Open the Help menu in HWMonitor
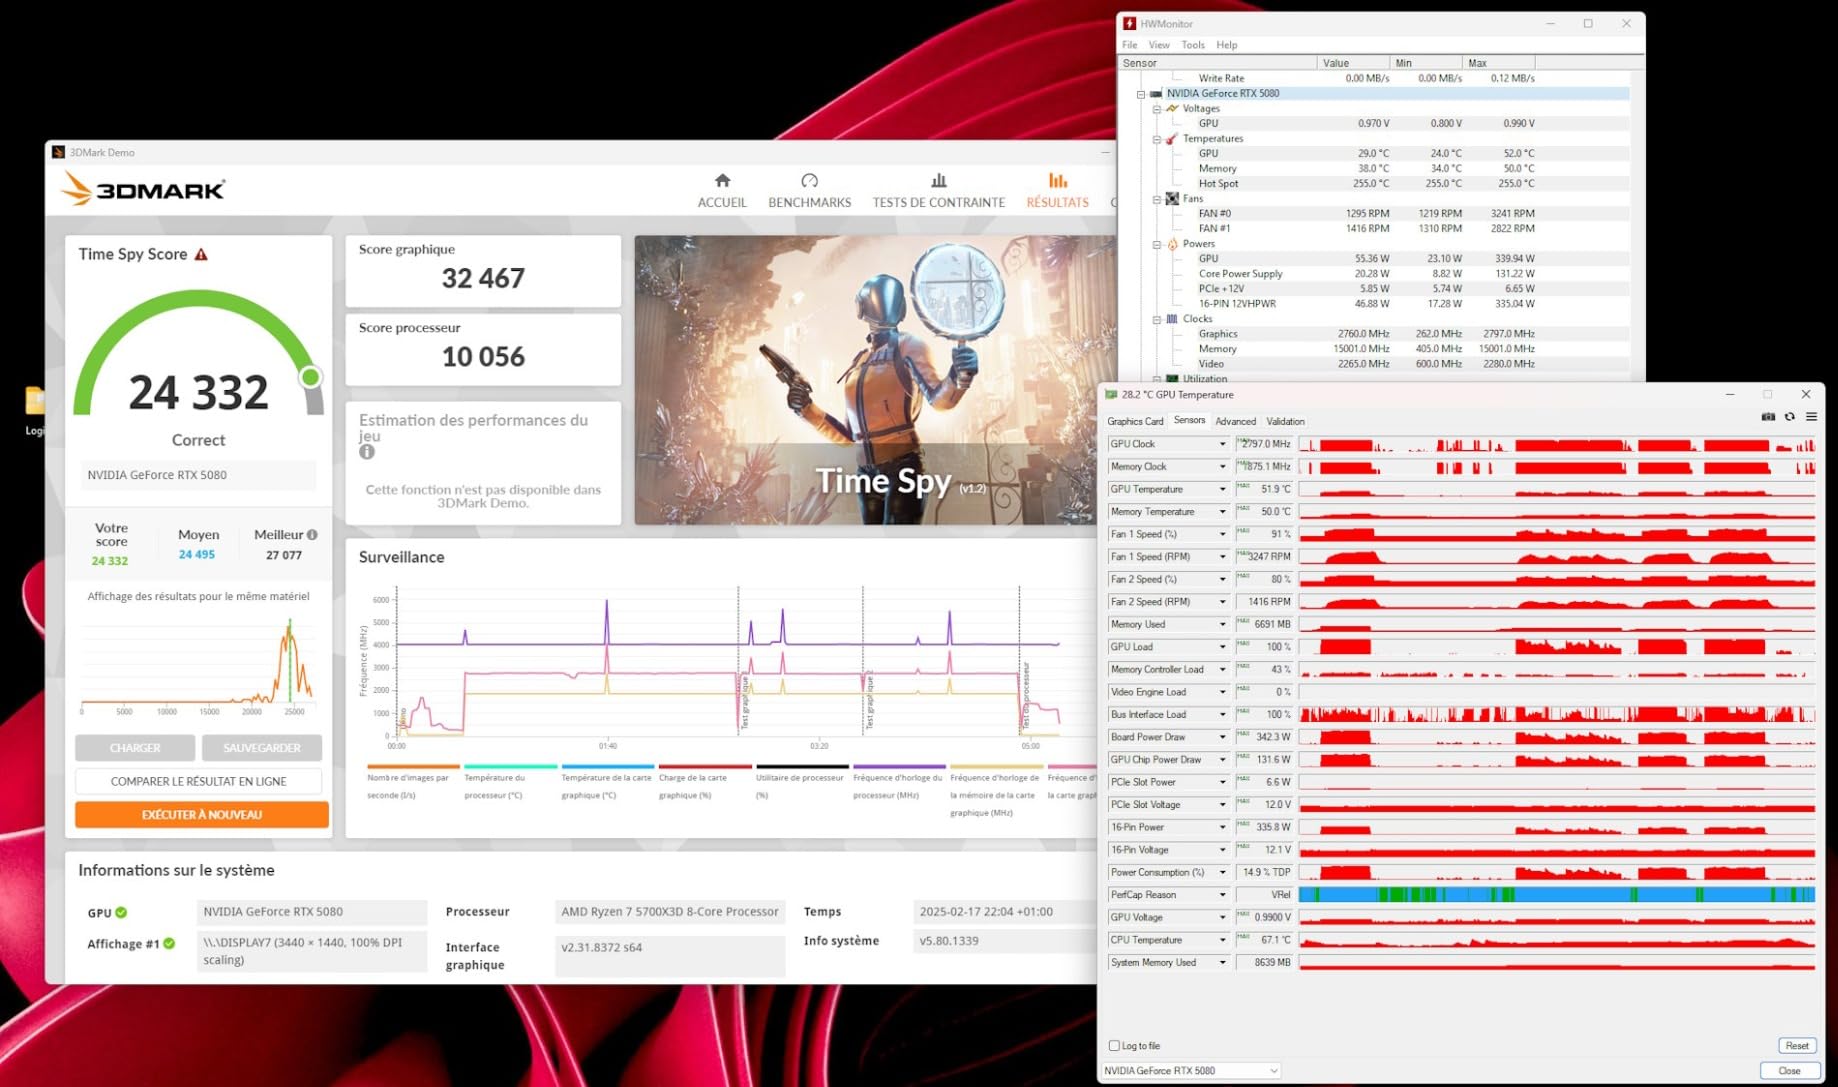This screenshot has width=1838, height=1087. coord(1227,45)
